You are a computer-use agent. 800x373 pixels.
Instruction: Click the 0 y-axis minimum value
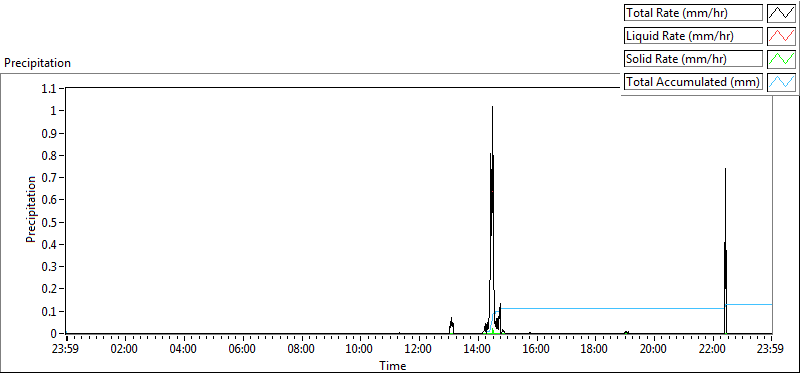55,333
